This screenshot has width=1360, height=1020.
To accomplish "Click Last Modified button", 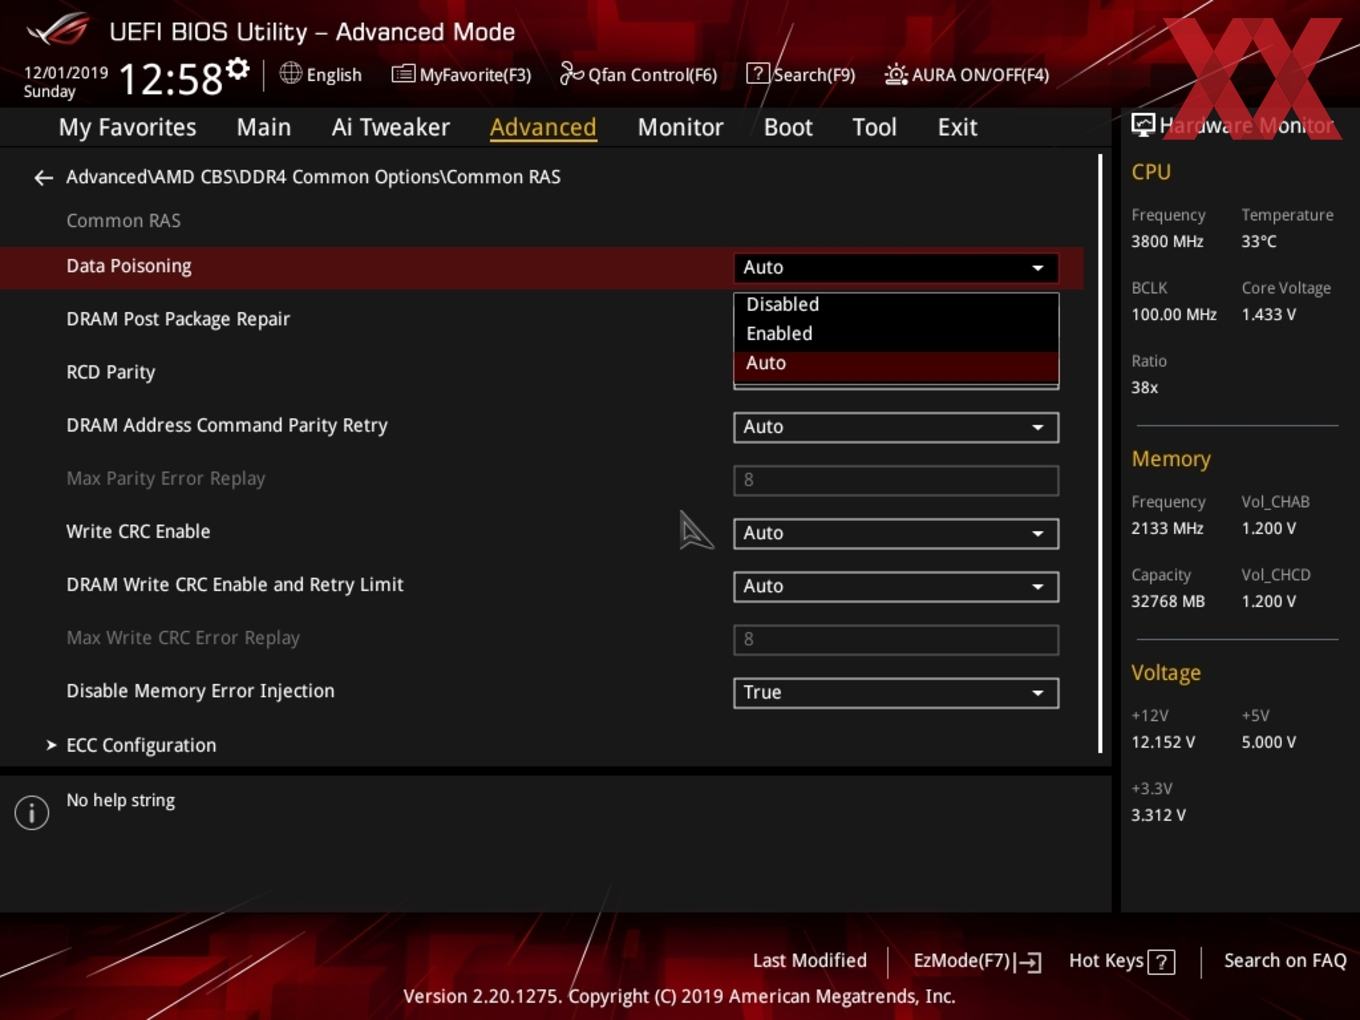I will point(810,961).
